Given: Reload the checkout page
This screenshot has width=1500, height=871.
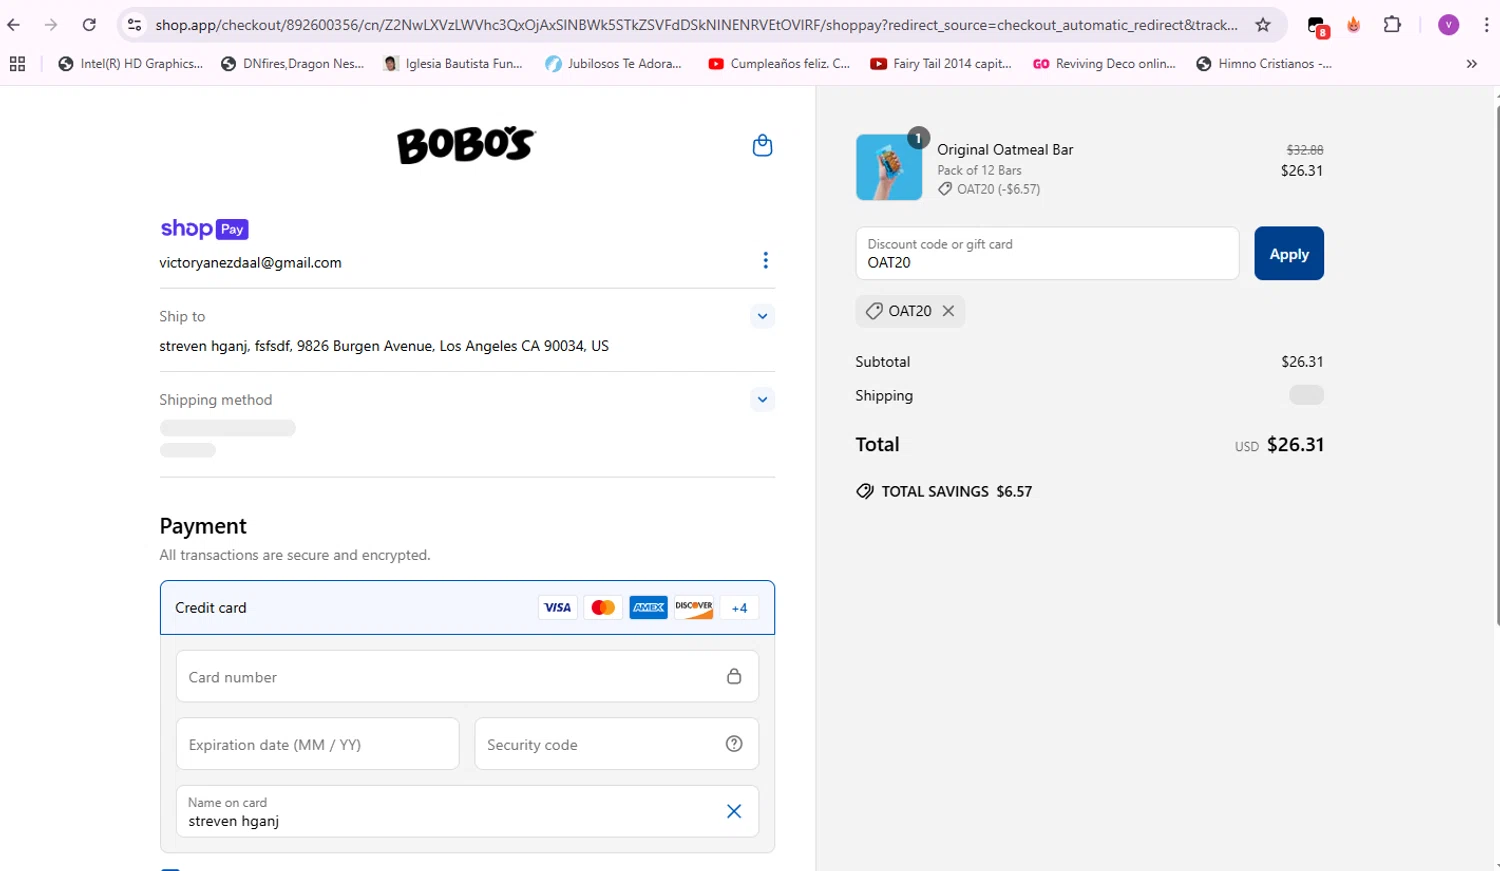Looking at the screenshot, I should point(89,25).
